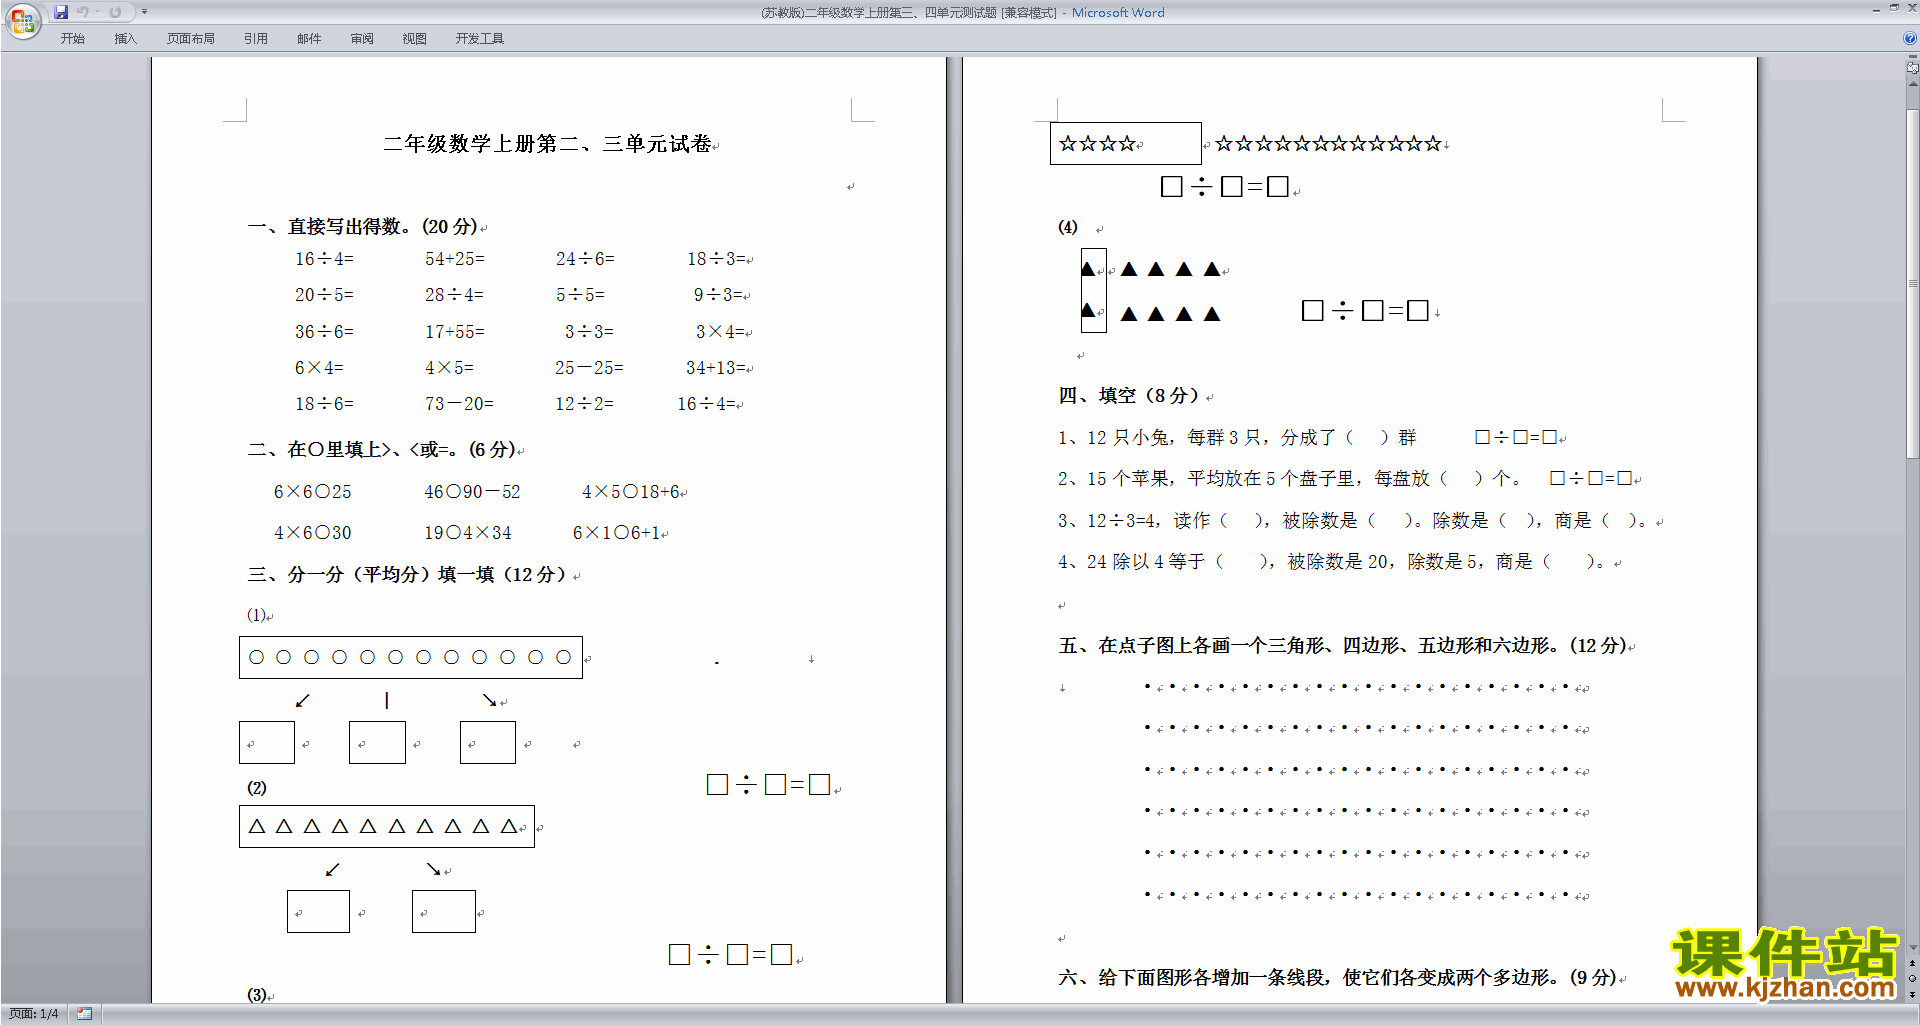
Task: Click the page count 页面: 1/4 indicator
Action: (34, 1014)
